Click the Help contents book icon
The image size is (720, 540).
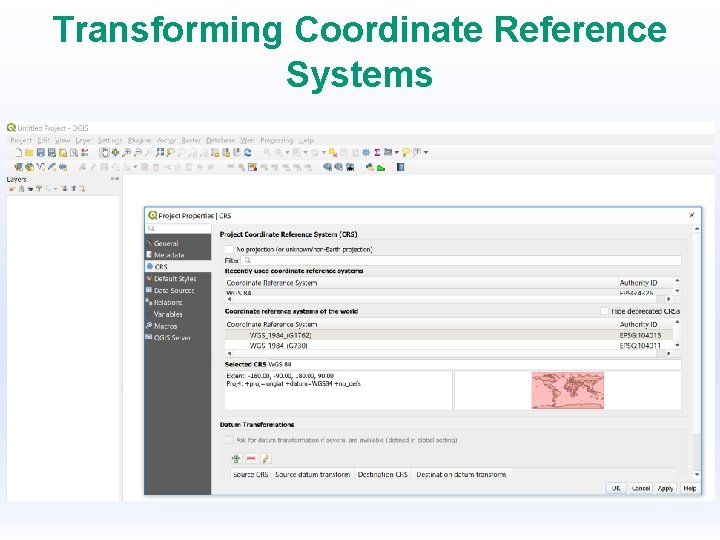[400, 168]
